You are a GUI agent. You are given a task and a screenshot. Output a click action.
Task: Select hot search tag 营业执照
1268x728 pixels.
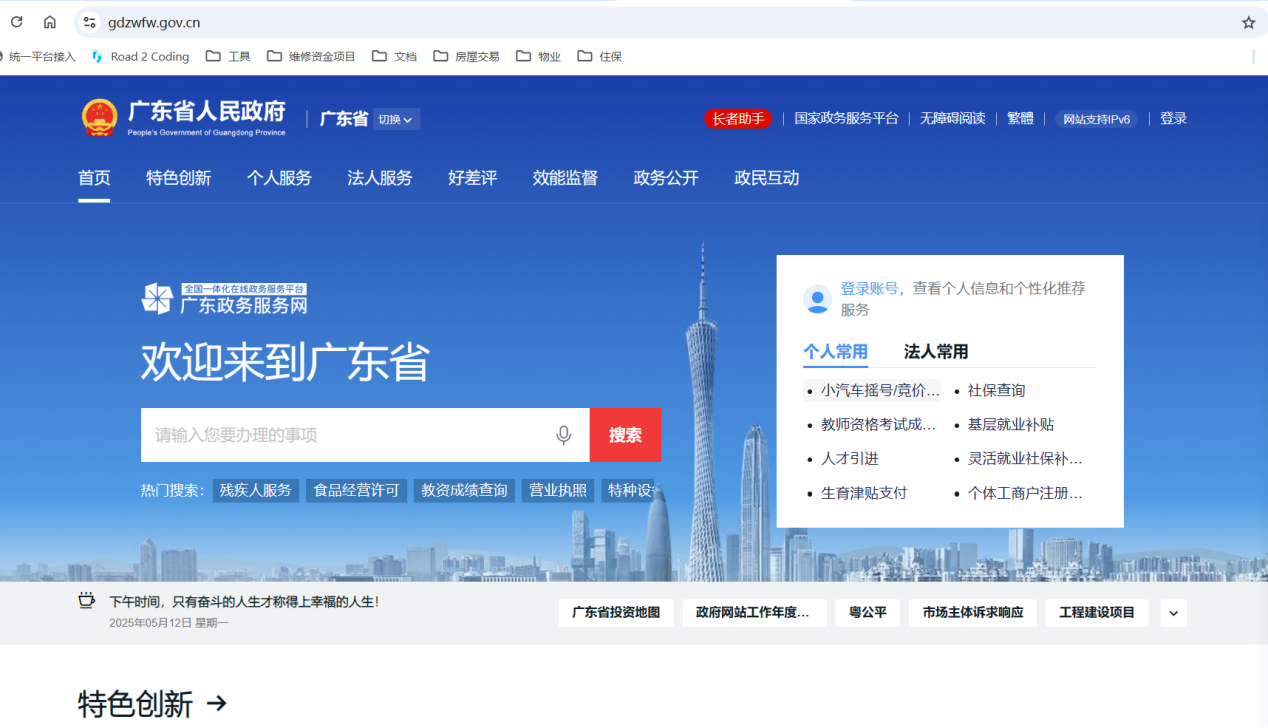click(558, 490)
